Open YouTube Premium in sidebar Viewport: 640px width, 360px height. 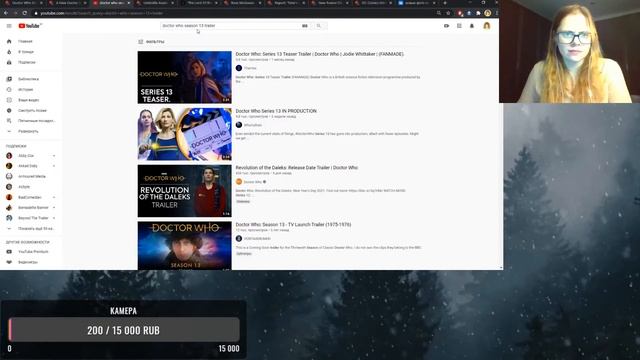pyautogui.click(x=32, y=252)
